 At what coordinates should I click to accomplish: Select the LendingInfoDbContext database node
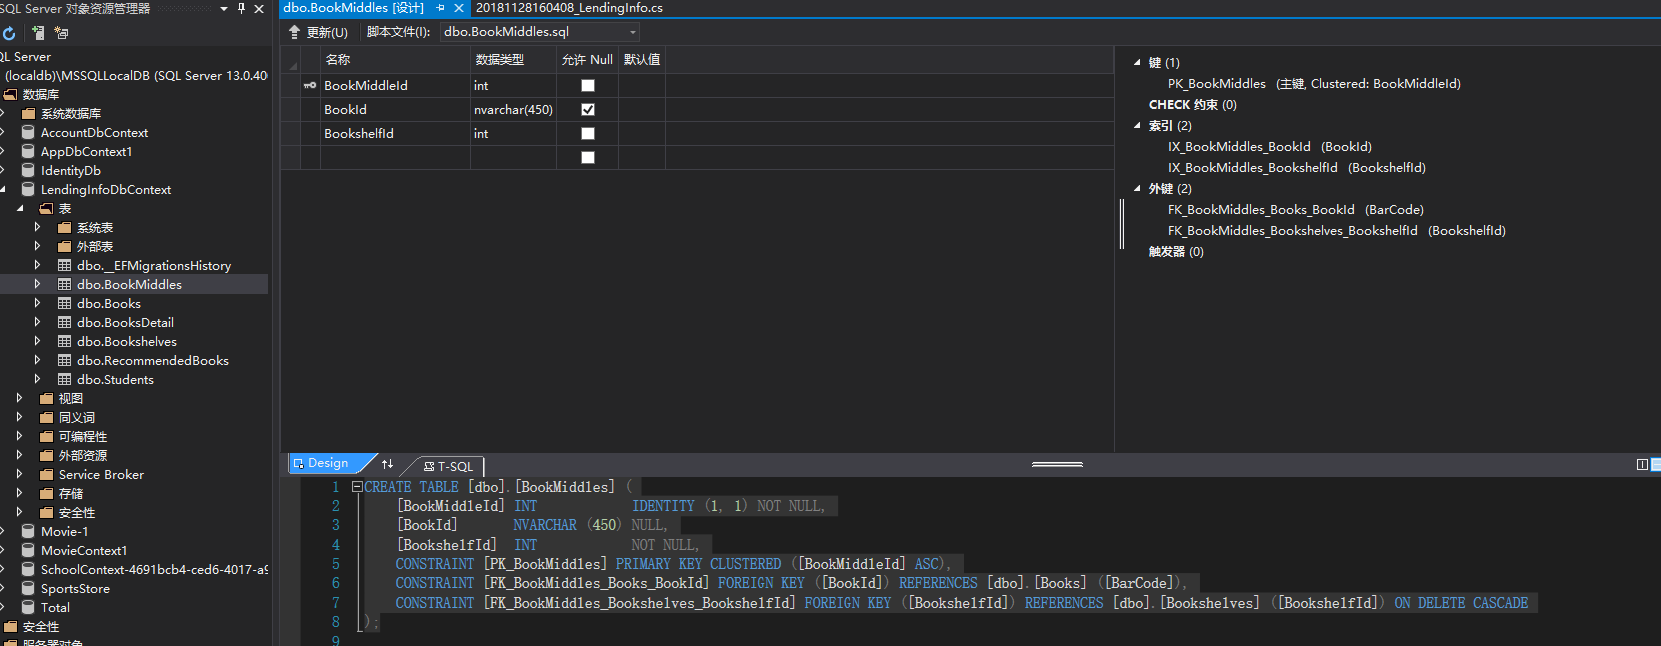coord(106,189)
